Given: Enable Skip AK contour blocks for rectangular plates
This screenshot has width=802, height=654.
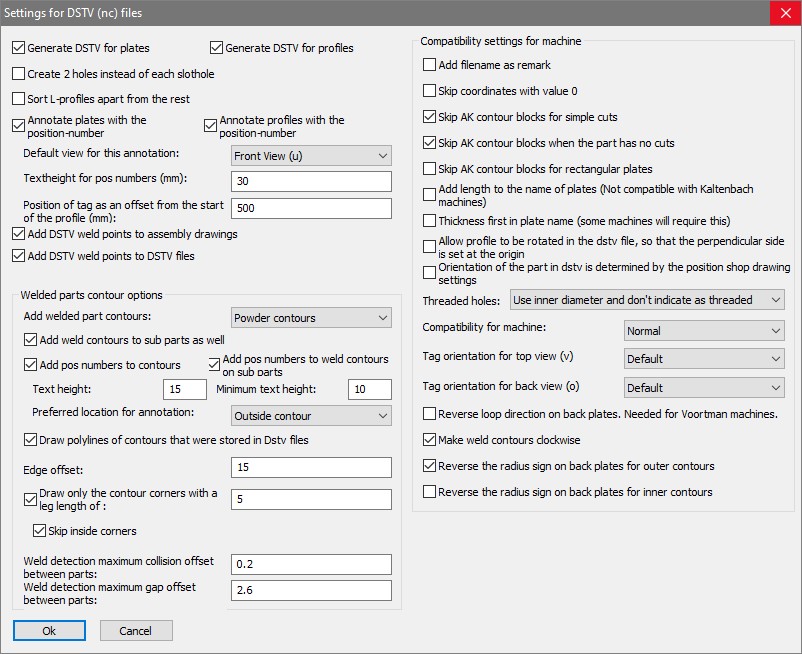Looking at the screenshot, I should pos(429,169).
